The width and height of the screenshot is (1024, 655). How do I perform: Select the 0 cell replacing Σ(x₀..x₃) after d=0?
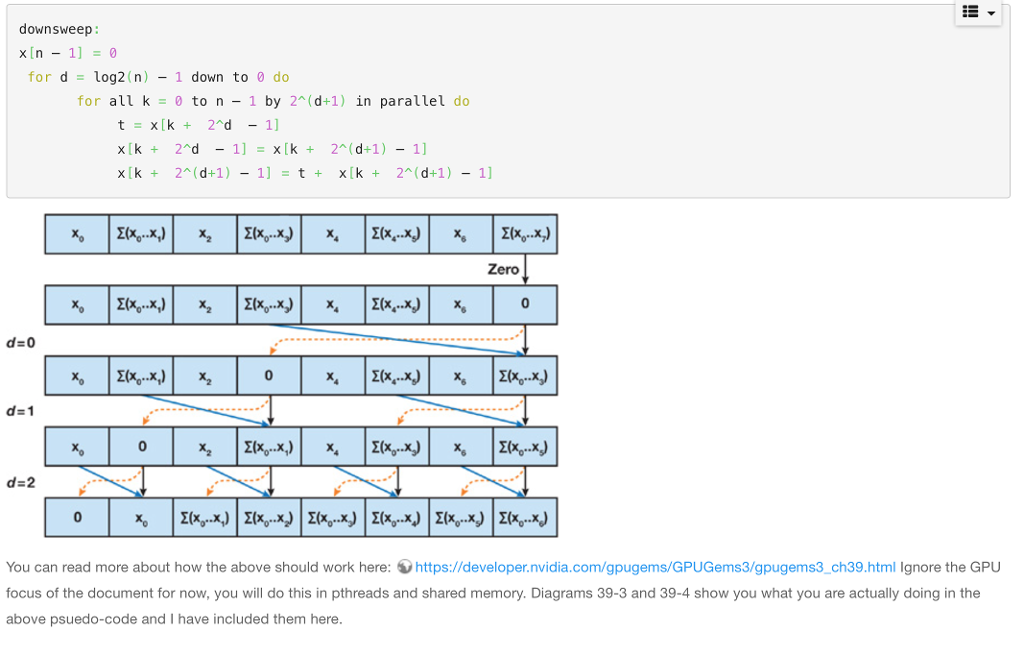(269, 375)
